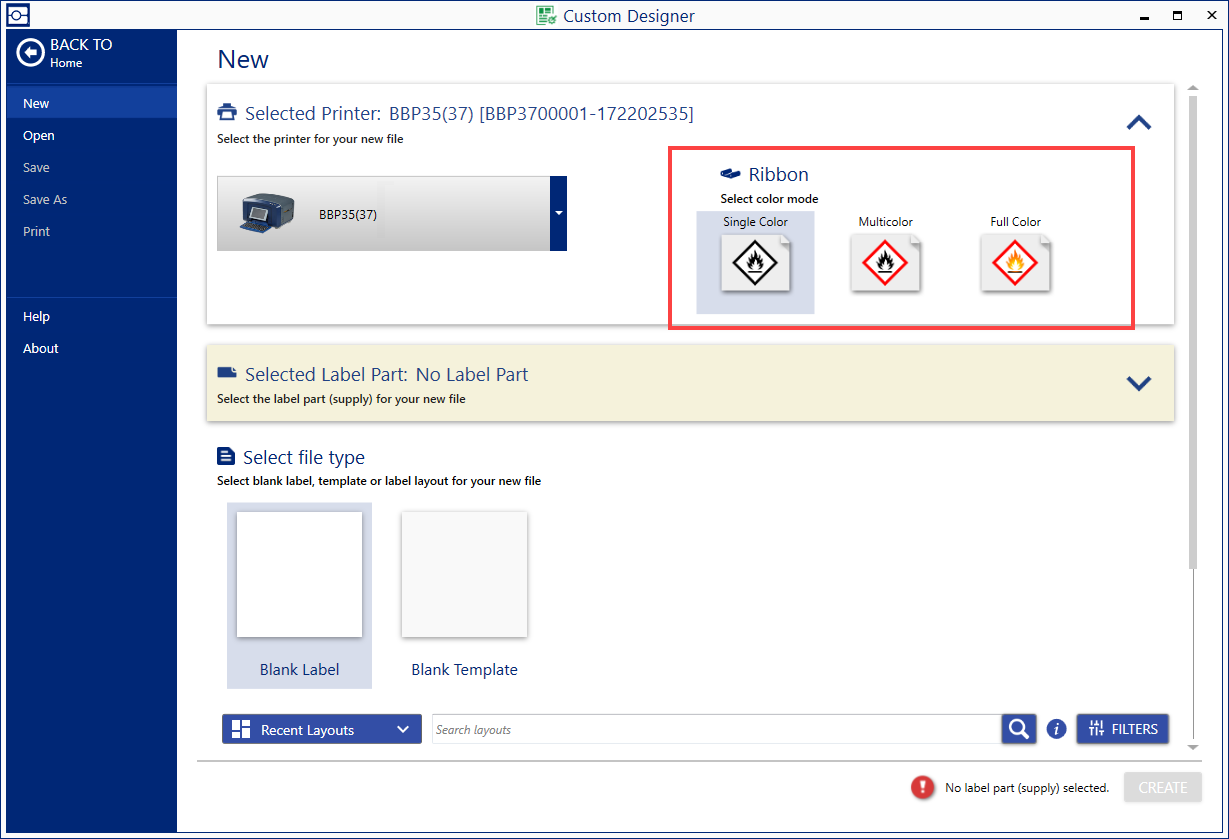Select Open in the left sidebar
Image resolution: width=1229 pixels, height=839 pixels.
pyautogui.click(x=39, y=135)
